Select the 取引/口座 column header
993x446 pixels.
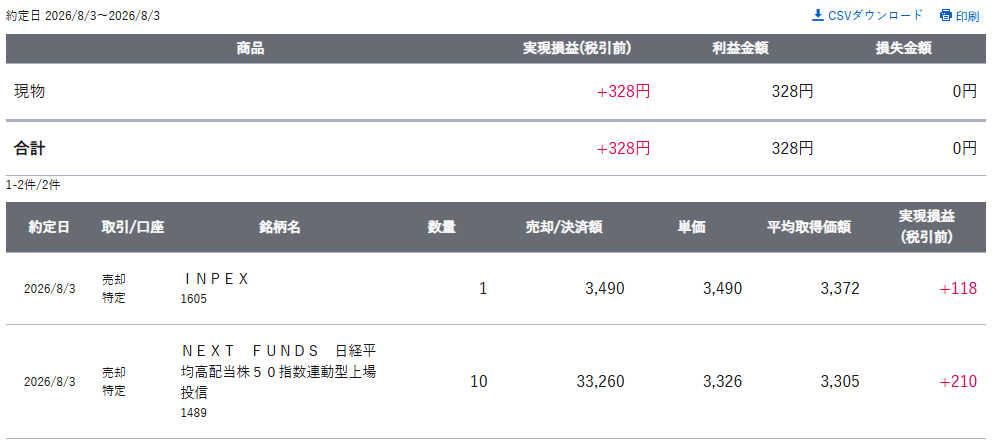132,227
